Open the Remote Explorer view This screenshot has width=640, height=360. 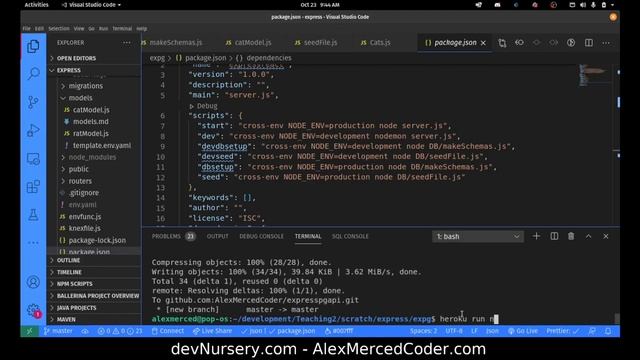coord(33,159)
